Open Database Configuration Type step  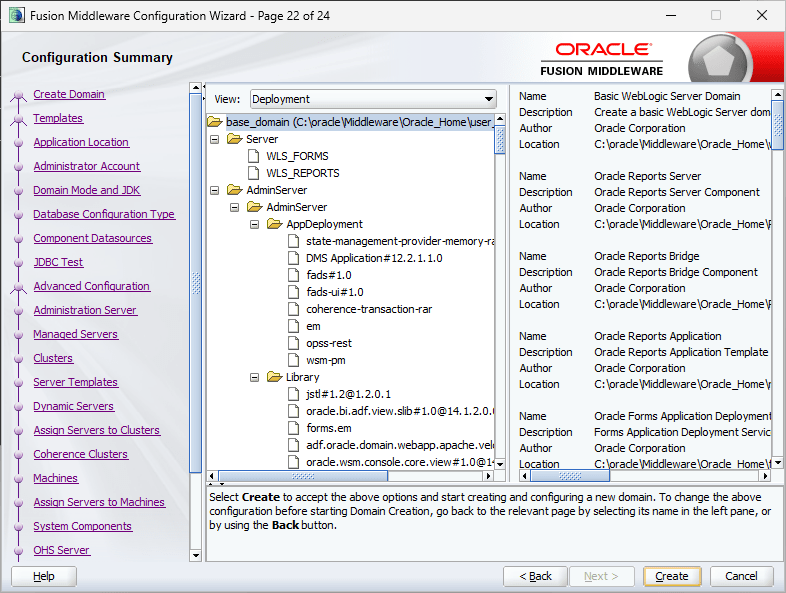click(x=104, y=214)
